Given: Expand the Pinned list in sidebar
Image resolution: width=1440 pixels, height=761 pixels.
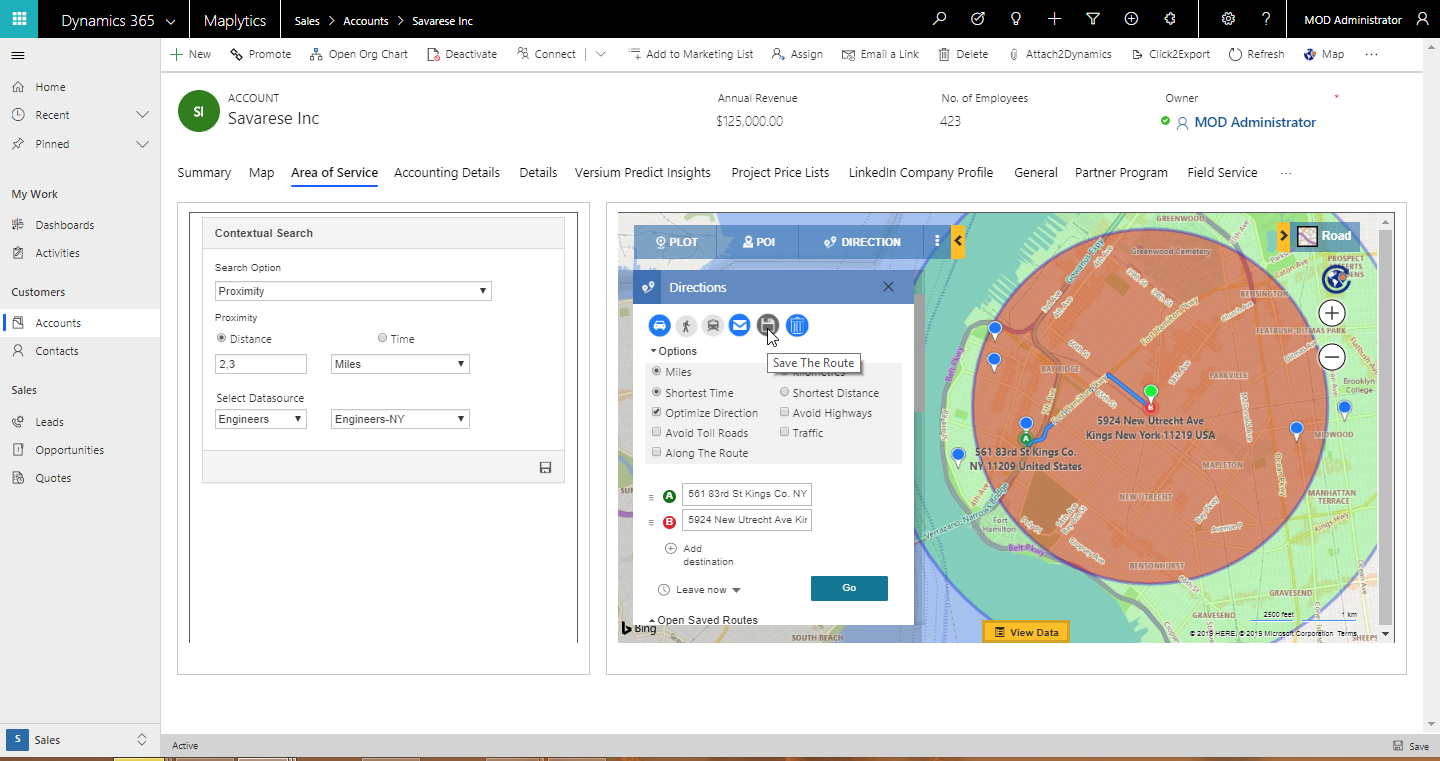Looking at the screenshot, I should [142, 144].
